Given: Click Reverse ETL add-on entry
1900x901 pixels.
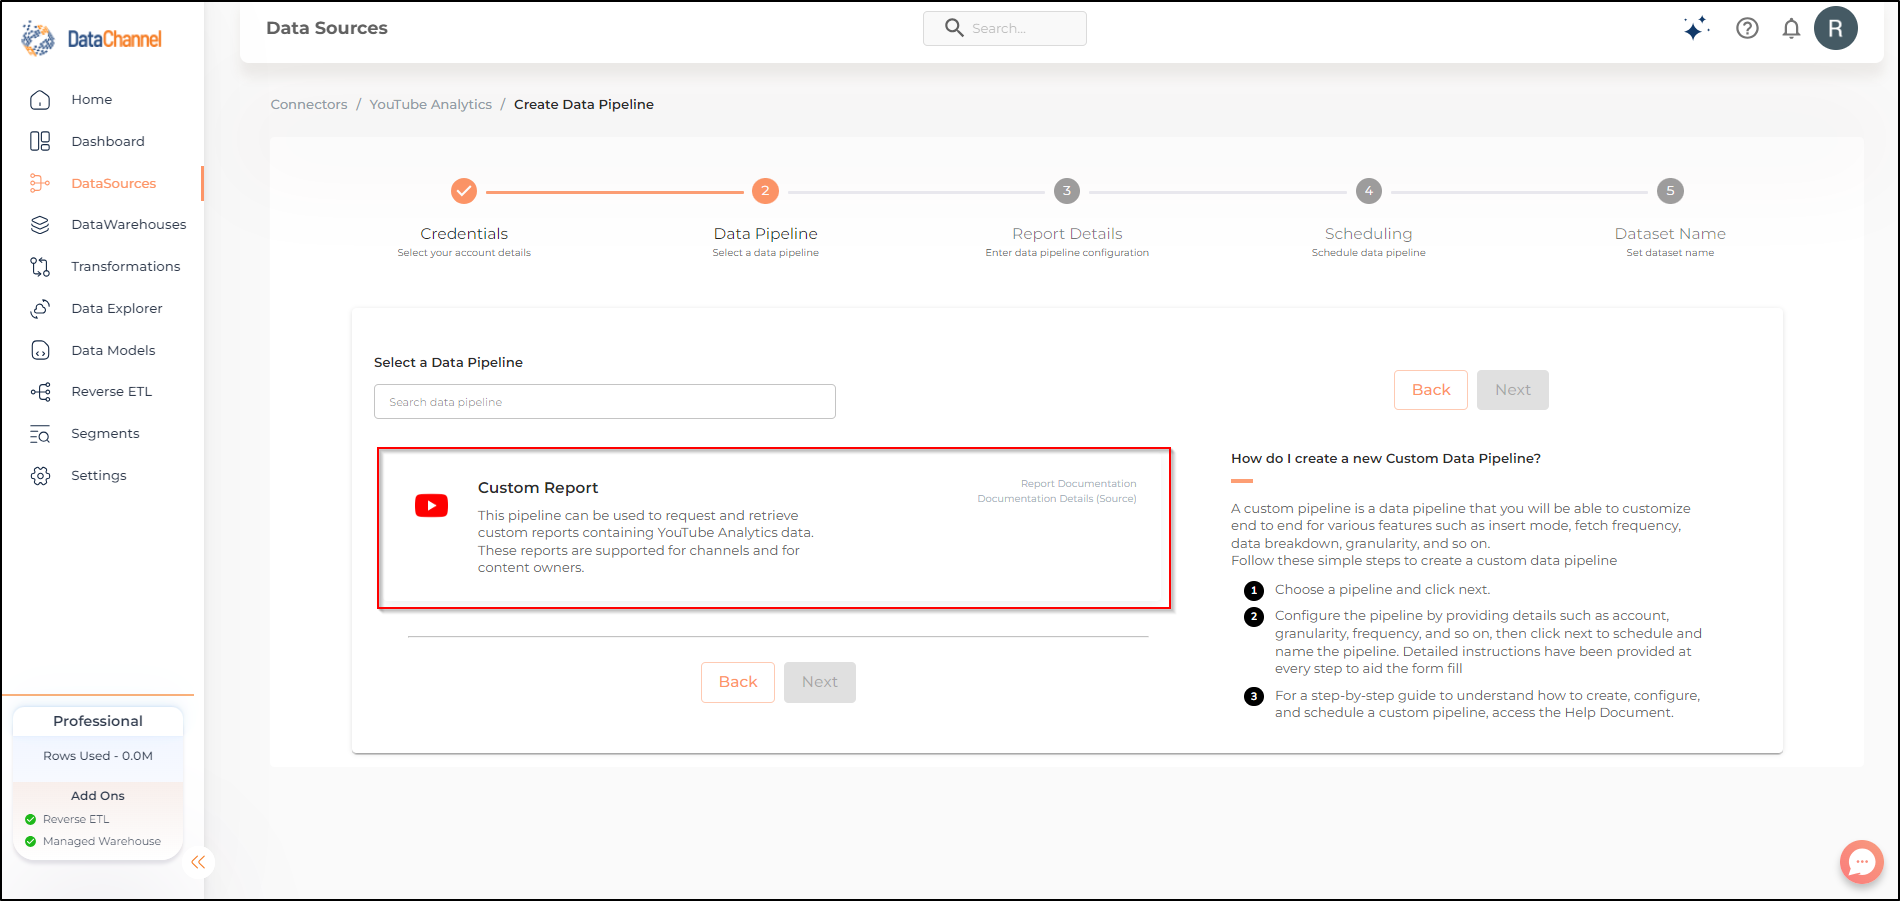Looking at the screenshot, I should [x=76, y=819].
